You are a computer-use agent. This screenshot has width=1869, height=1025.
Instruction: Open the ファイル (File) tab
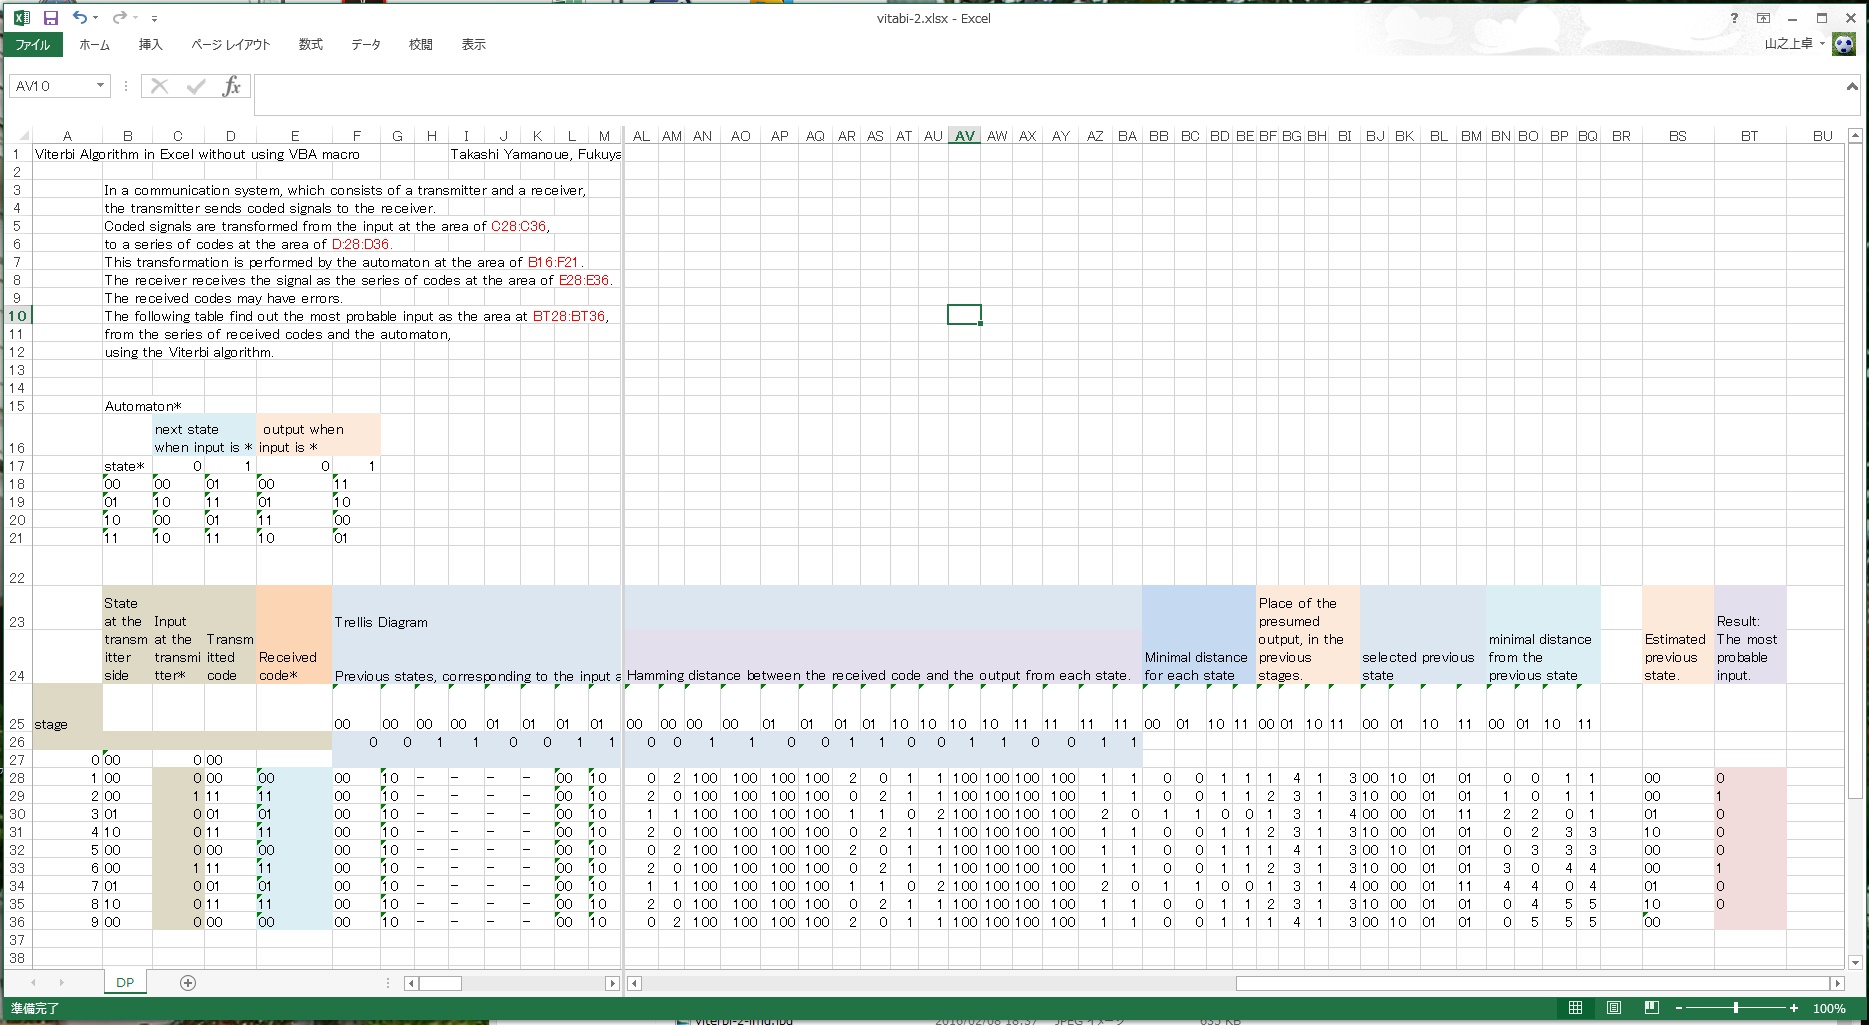33,45
